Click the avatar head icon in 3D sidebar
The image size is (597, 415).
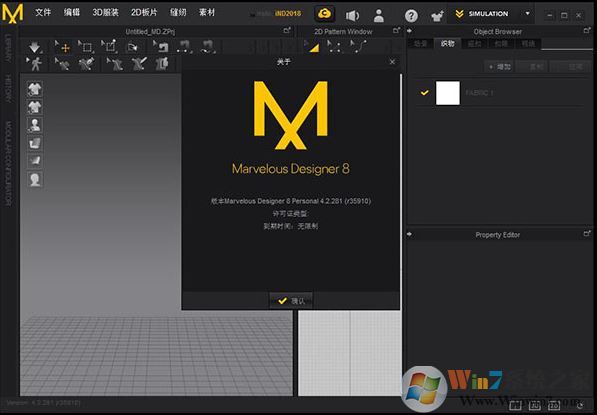(35, 179)
